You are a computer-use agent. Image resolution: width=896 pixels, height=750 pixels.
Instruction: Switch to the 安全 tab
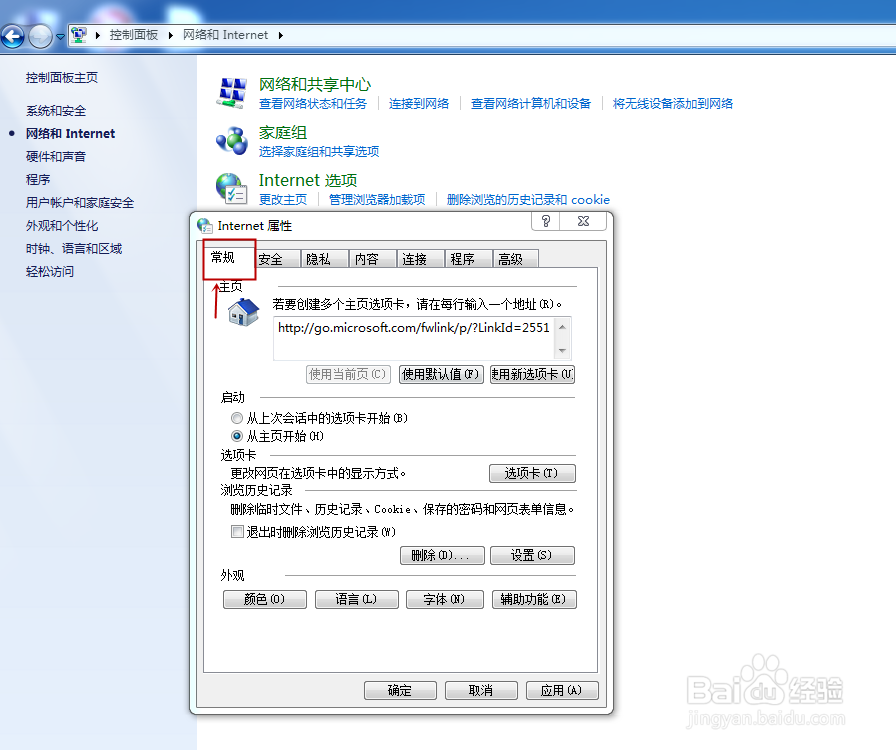pos(275,258)
